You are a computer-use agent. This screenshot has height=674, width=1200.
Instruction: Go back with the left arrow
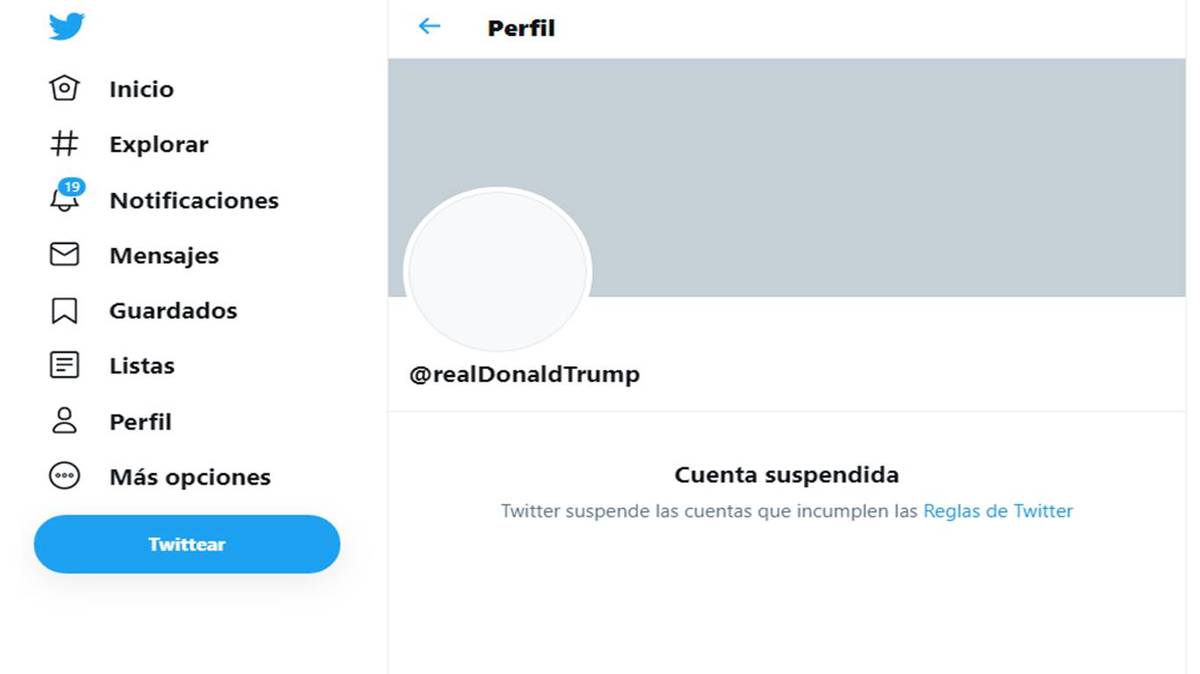pos(429,27)
